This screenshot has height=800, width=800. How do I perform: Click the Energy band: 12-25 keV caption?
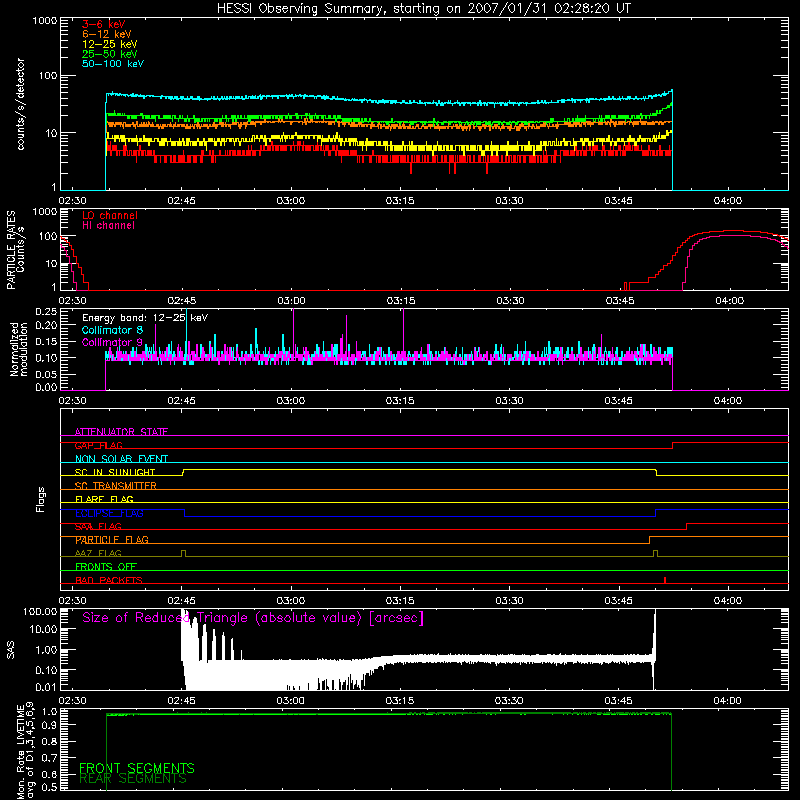145,318
